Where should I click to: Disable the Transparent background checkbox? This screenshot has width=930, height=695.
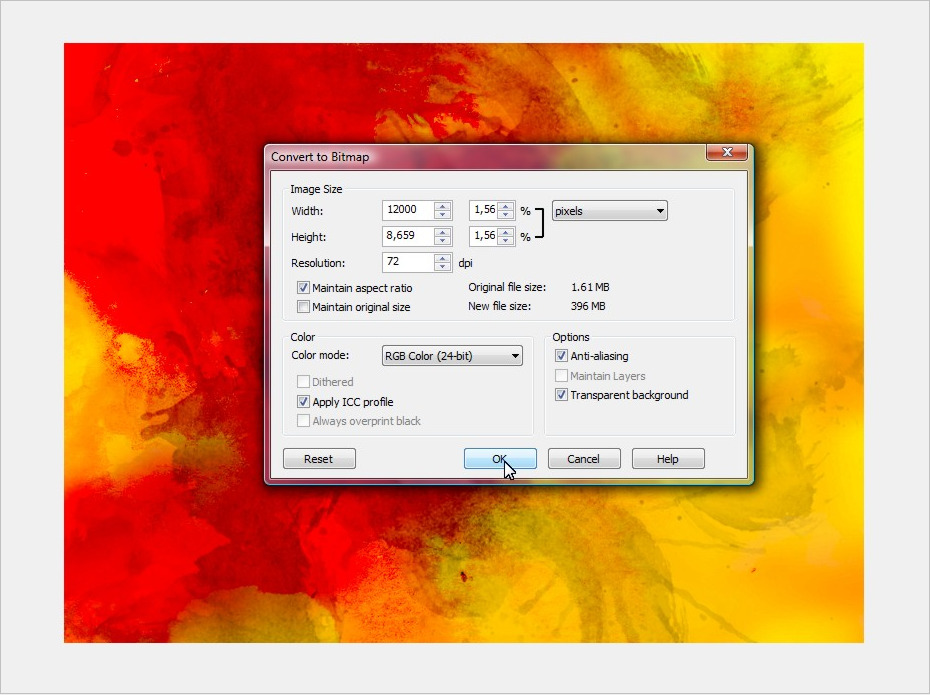pos(562,395)
